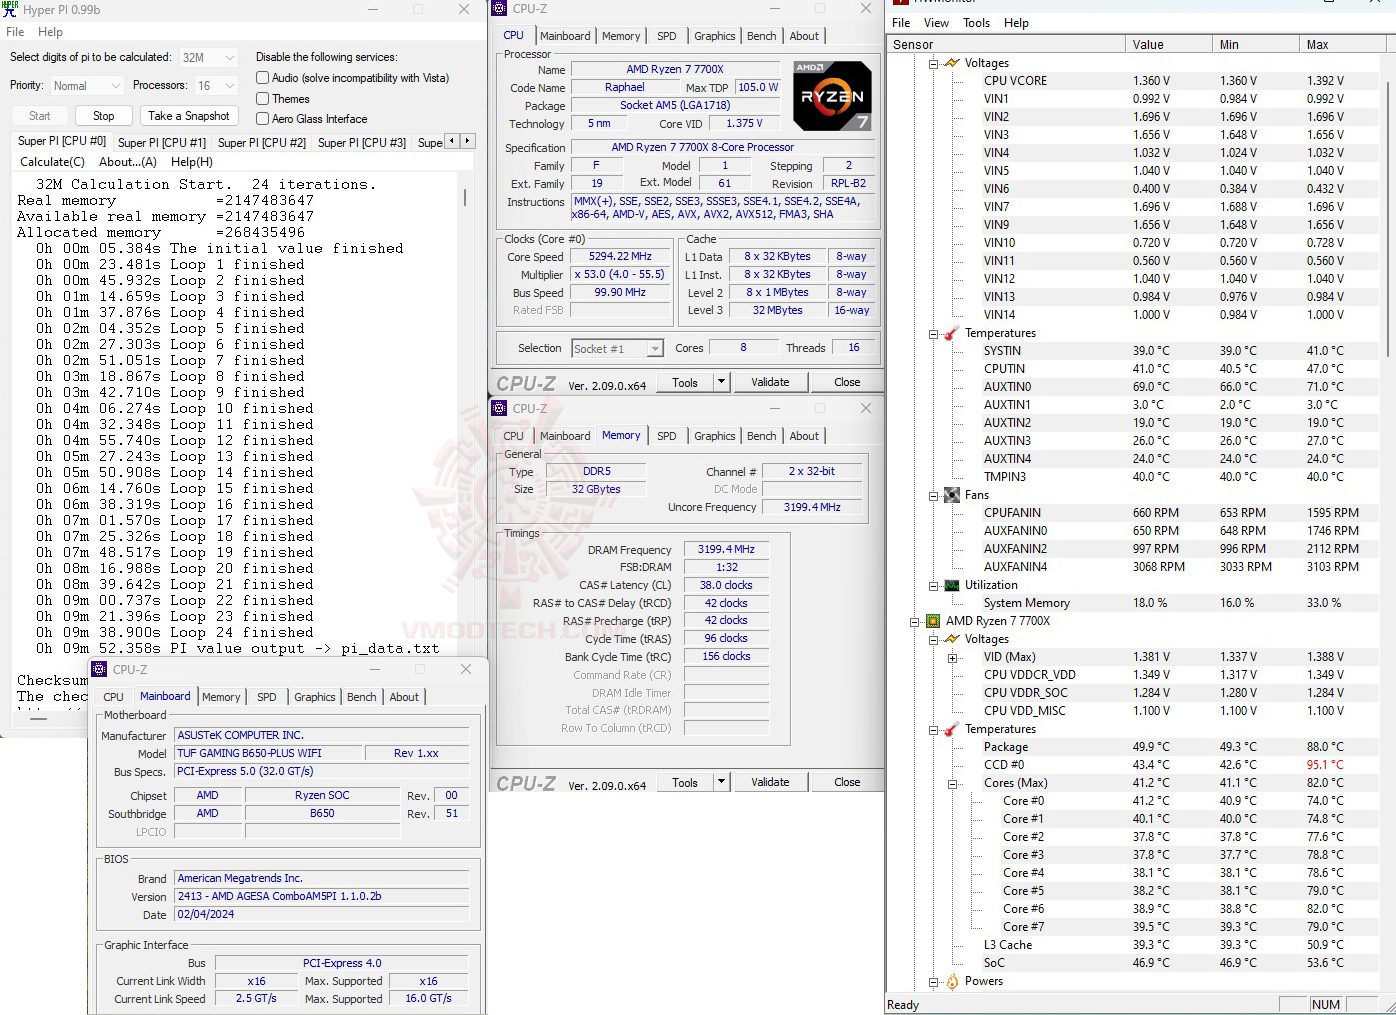The width and height of the screenshot is (1396, 1015).
Task: Click the AMD Ryzen 7 logo in CPU-Z
Action: pos(832,96)
